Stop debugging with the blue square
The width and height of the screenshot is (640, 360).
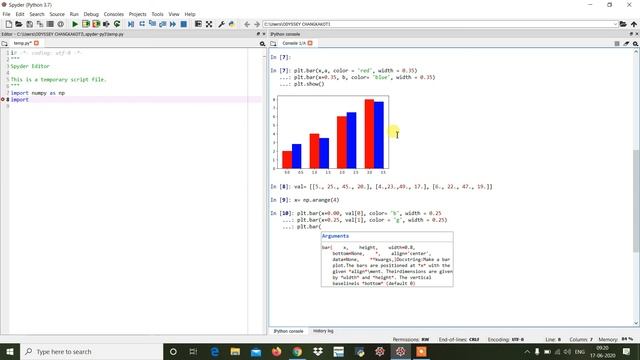(184, 24)
